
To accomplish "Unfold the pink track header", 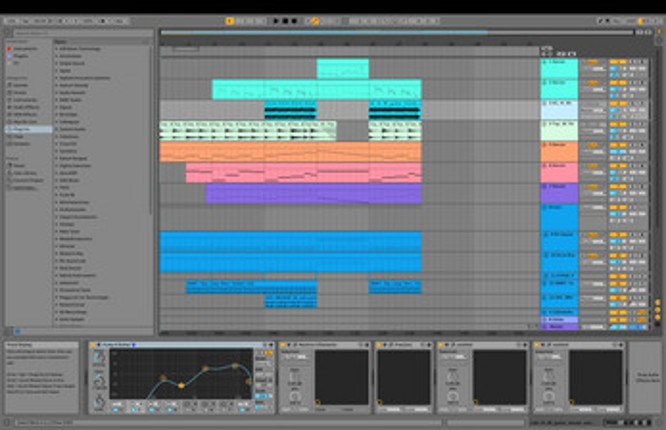I will 545,166.
